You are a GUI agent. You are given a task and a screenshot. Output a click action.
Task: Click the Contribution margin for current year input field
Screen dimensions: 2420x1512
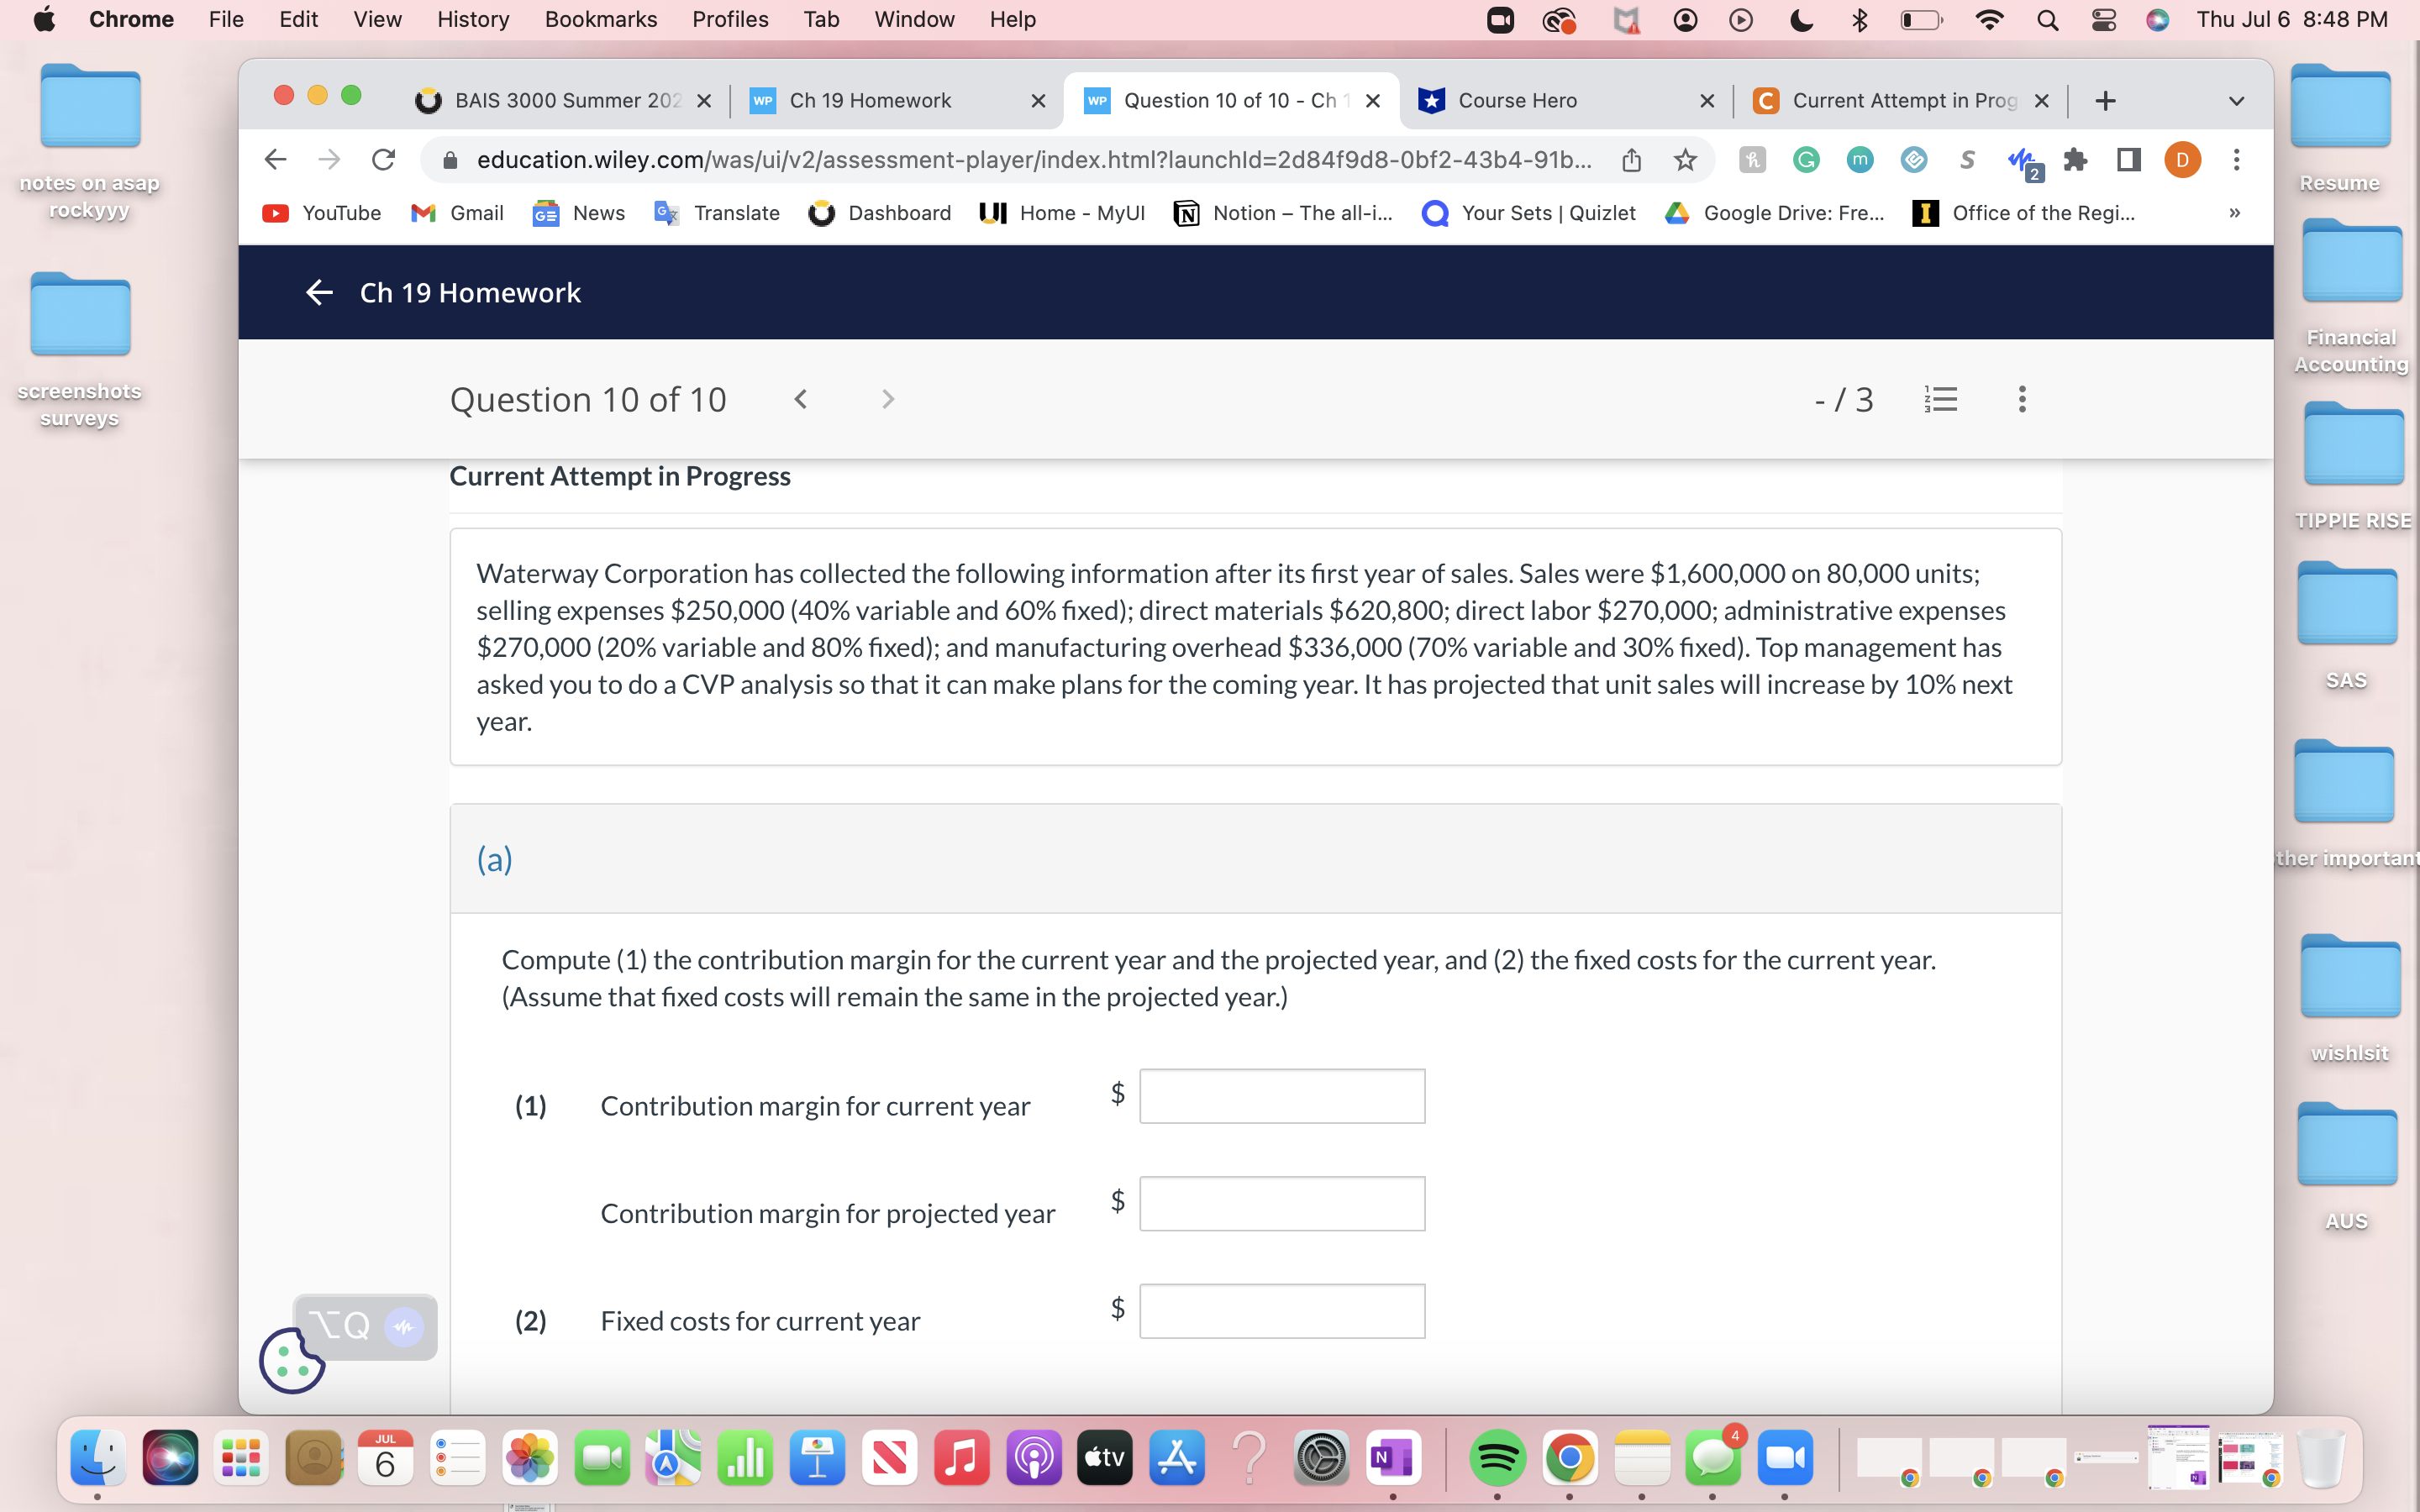coord(1281,1096)
